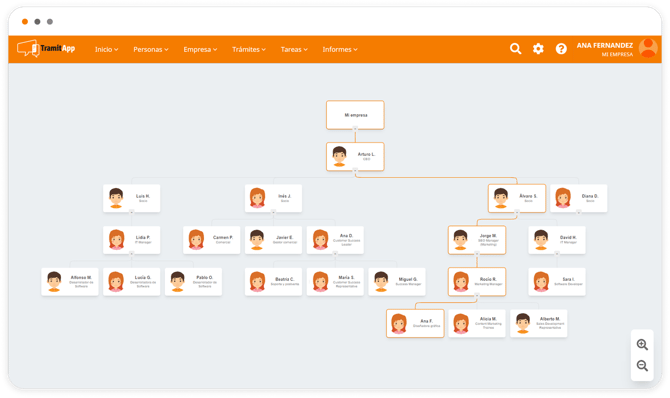Select Sara I. card

557,282
